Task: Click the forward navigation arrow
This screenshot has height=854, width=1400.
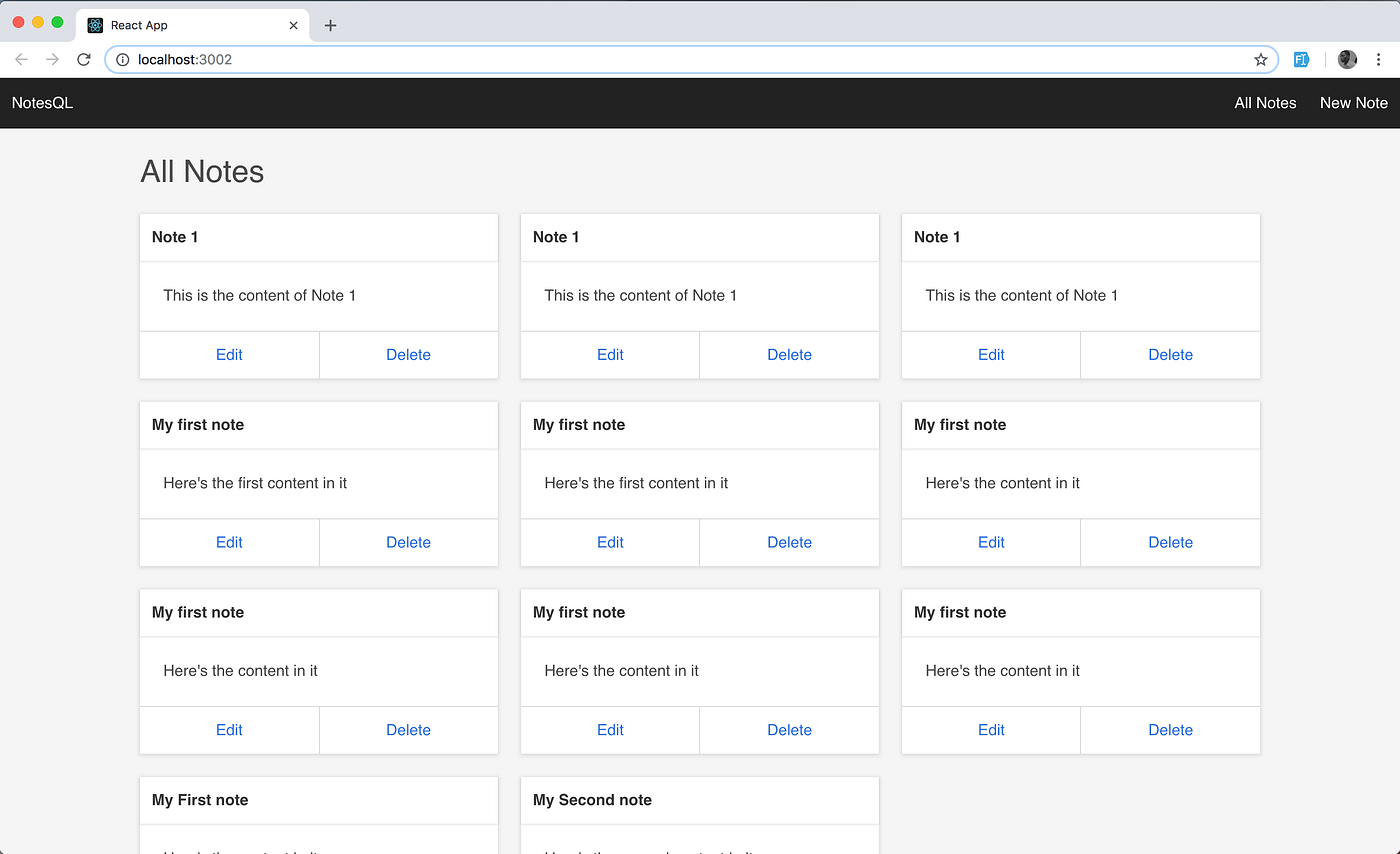Action: point(52,59)
